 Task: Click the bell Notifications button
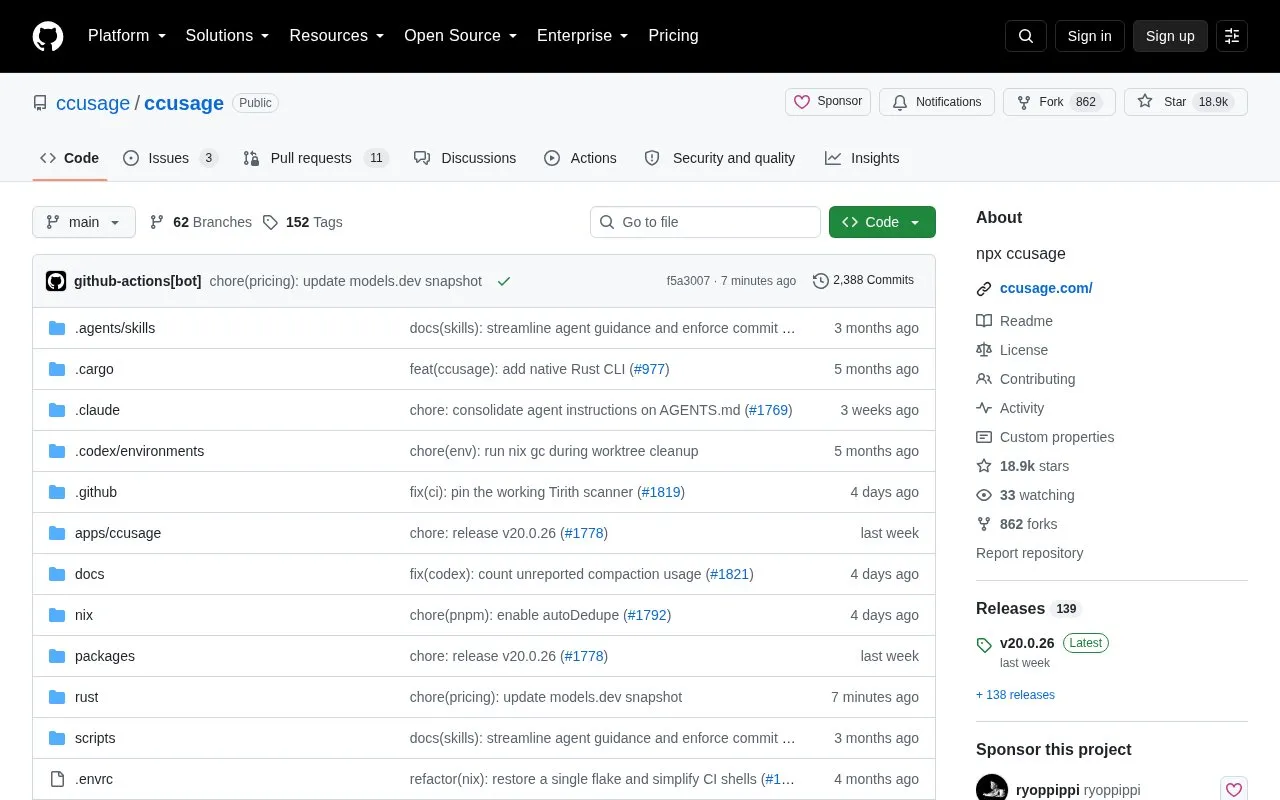point(937,102)
